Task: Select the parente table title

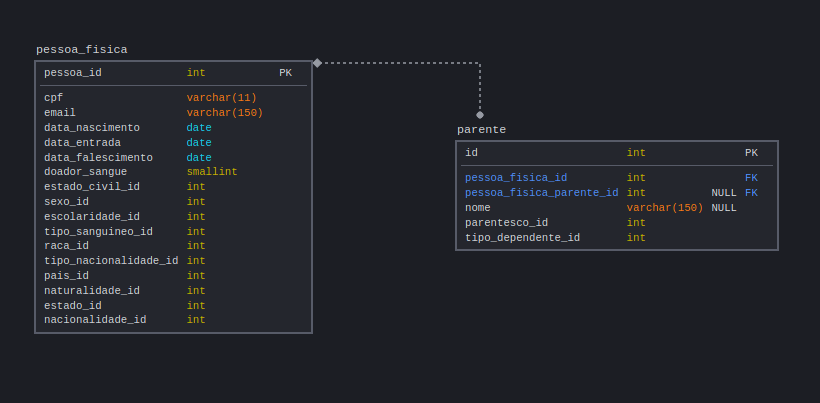Action: click(x=481, y=130)
